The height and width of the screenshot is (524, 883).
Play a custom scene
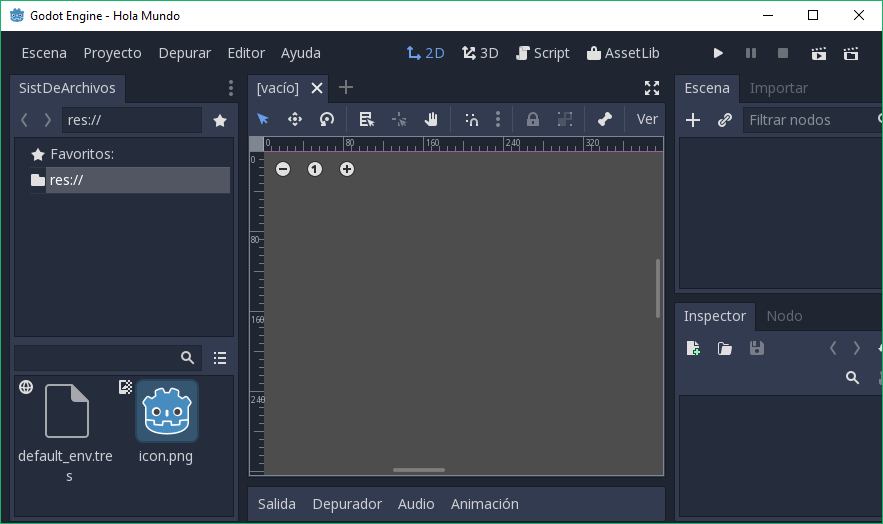click(x=851, y=53)
